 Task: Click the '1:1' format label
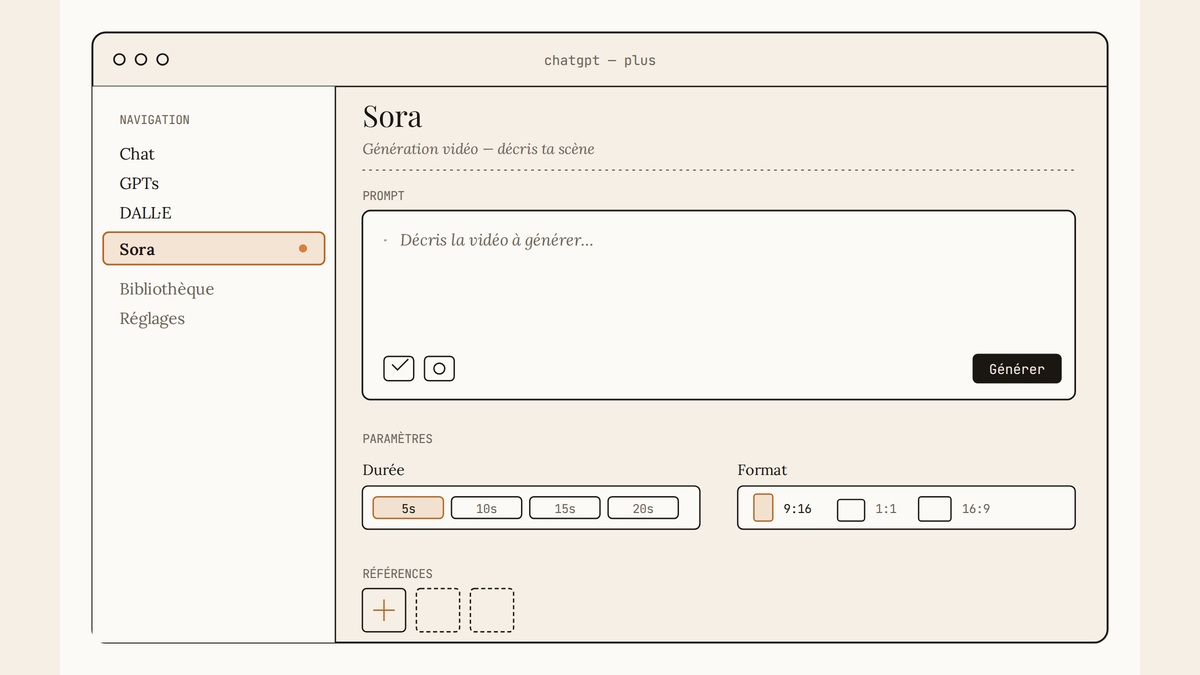886,509
